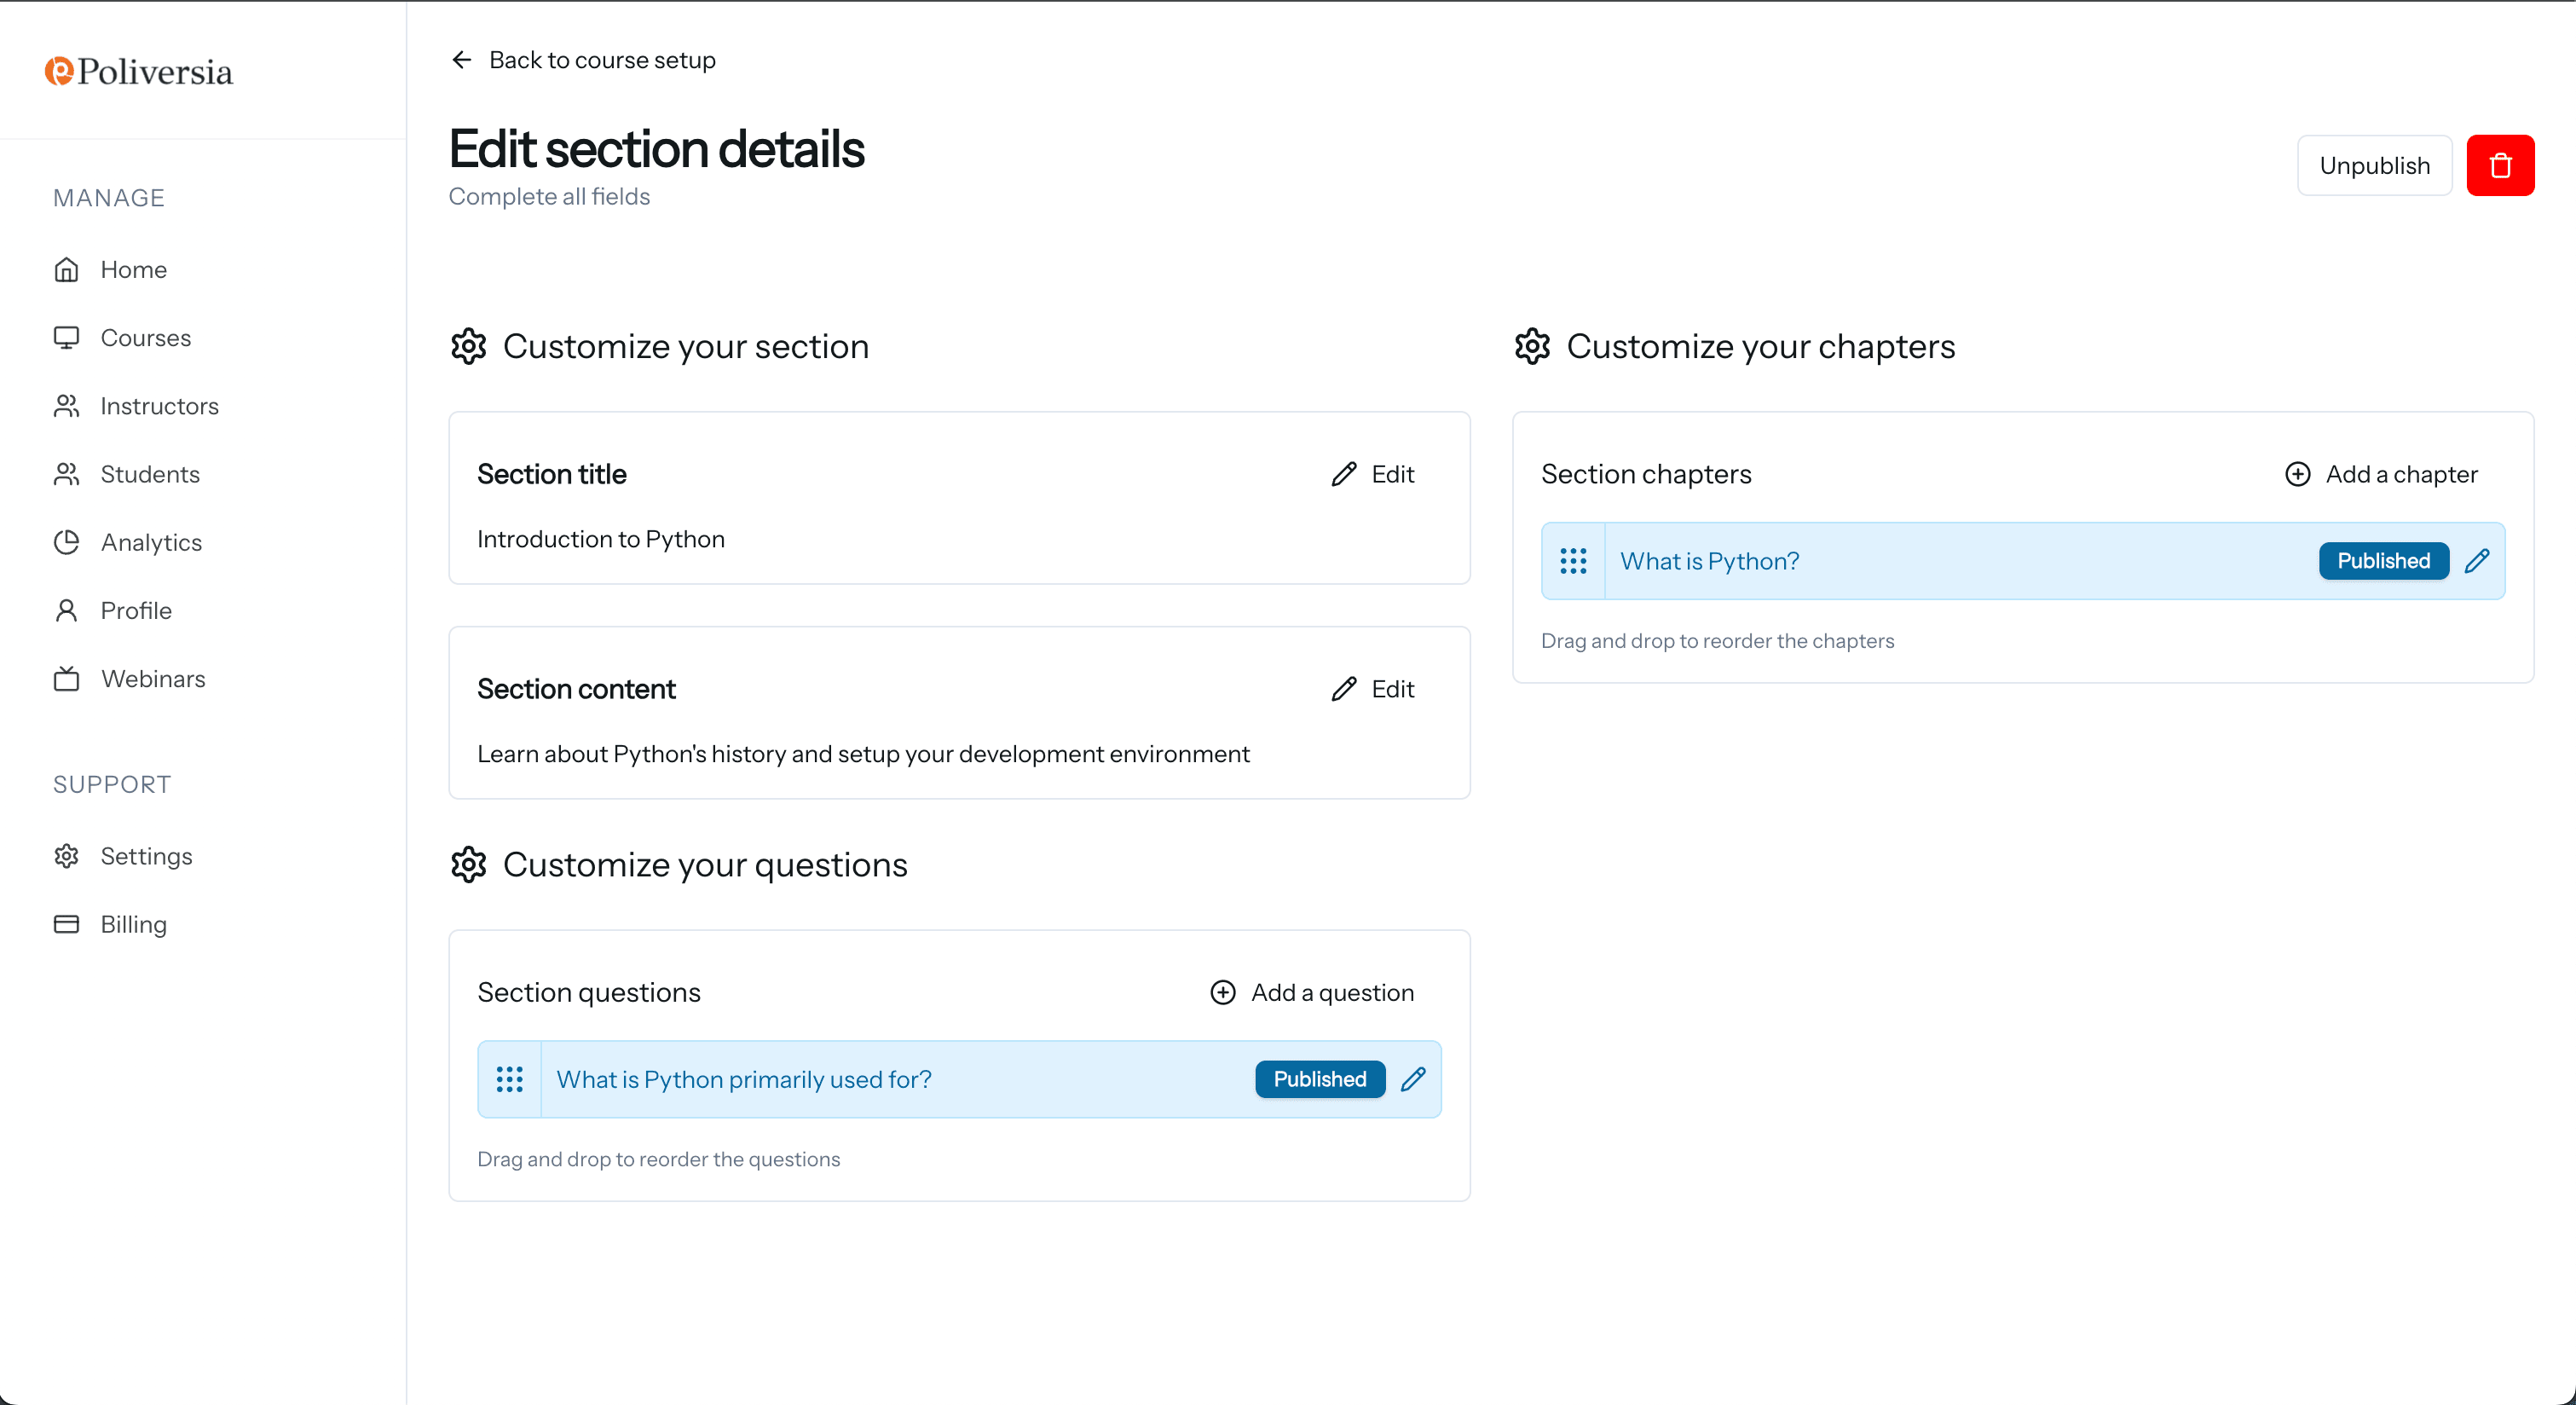Grab drag handle of Python primarily used question
2576x1405 pixels.
tap(509, 1079)
